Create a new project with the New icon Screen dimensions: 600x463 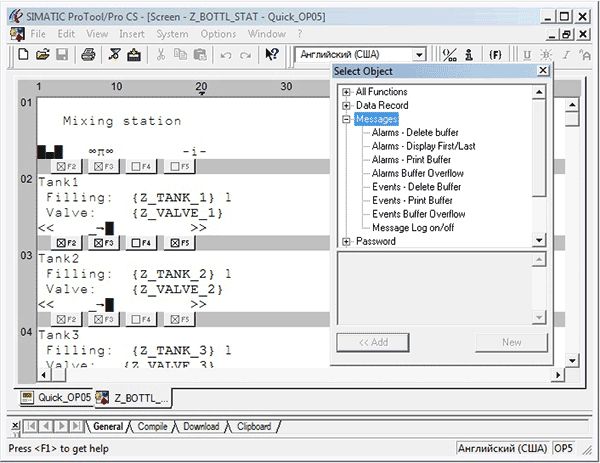(23, 55)
